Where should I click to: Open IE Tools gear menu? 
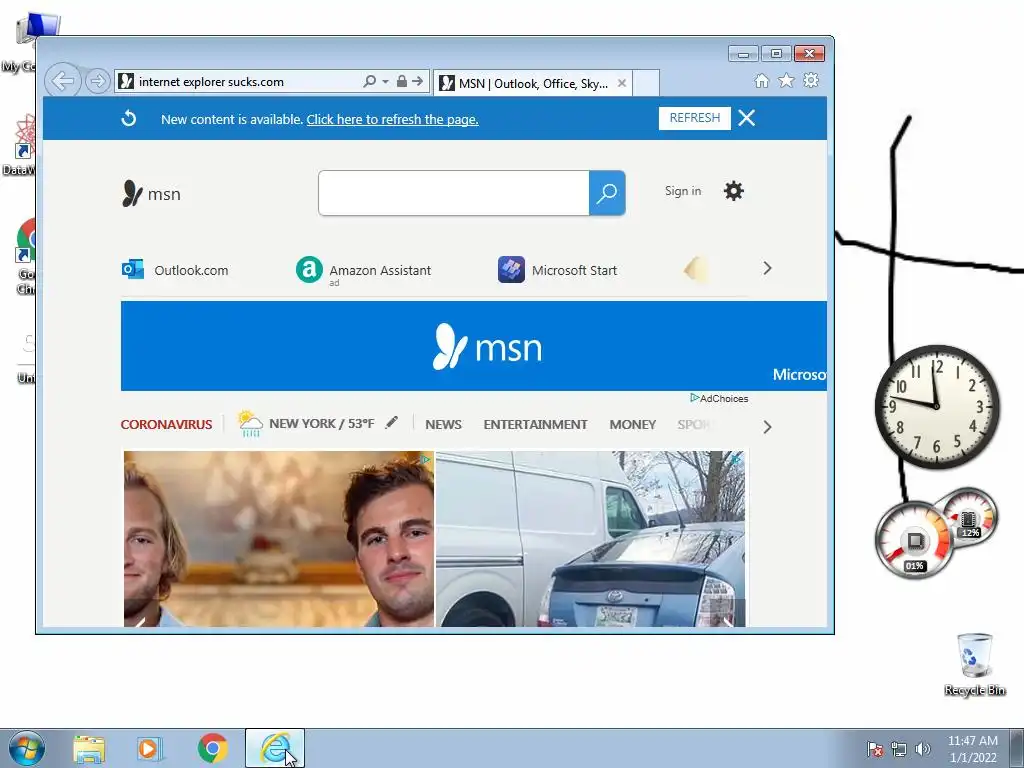(x=811, y=80)
